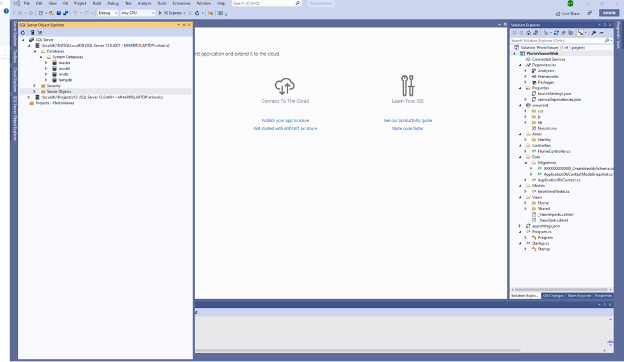This screenshot has width=624, height=362.
Task: Click the Properties wrench icon in Solution Explorer
Action: 594,33
